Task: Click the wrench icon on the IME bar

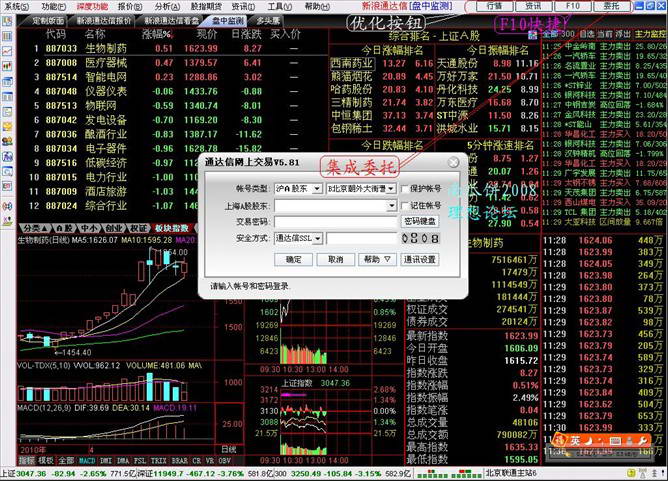Action: click(642, 441)
